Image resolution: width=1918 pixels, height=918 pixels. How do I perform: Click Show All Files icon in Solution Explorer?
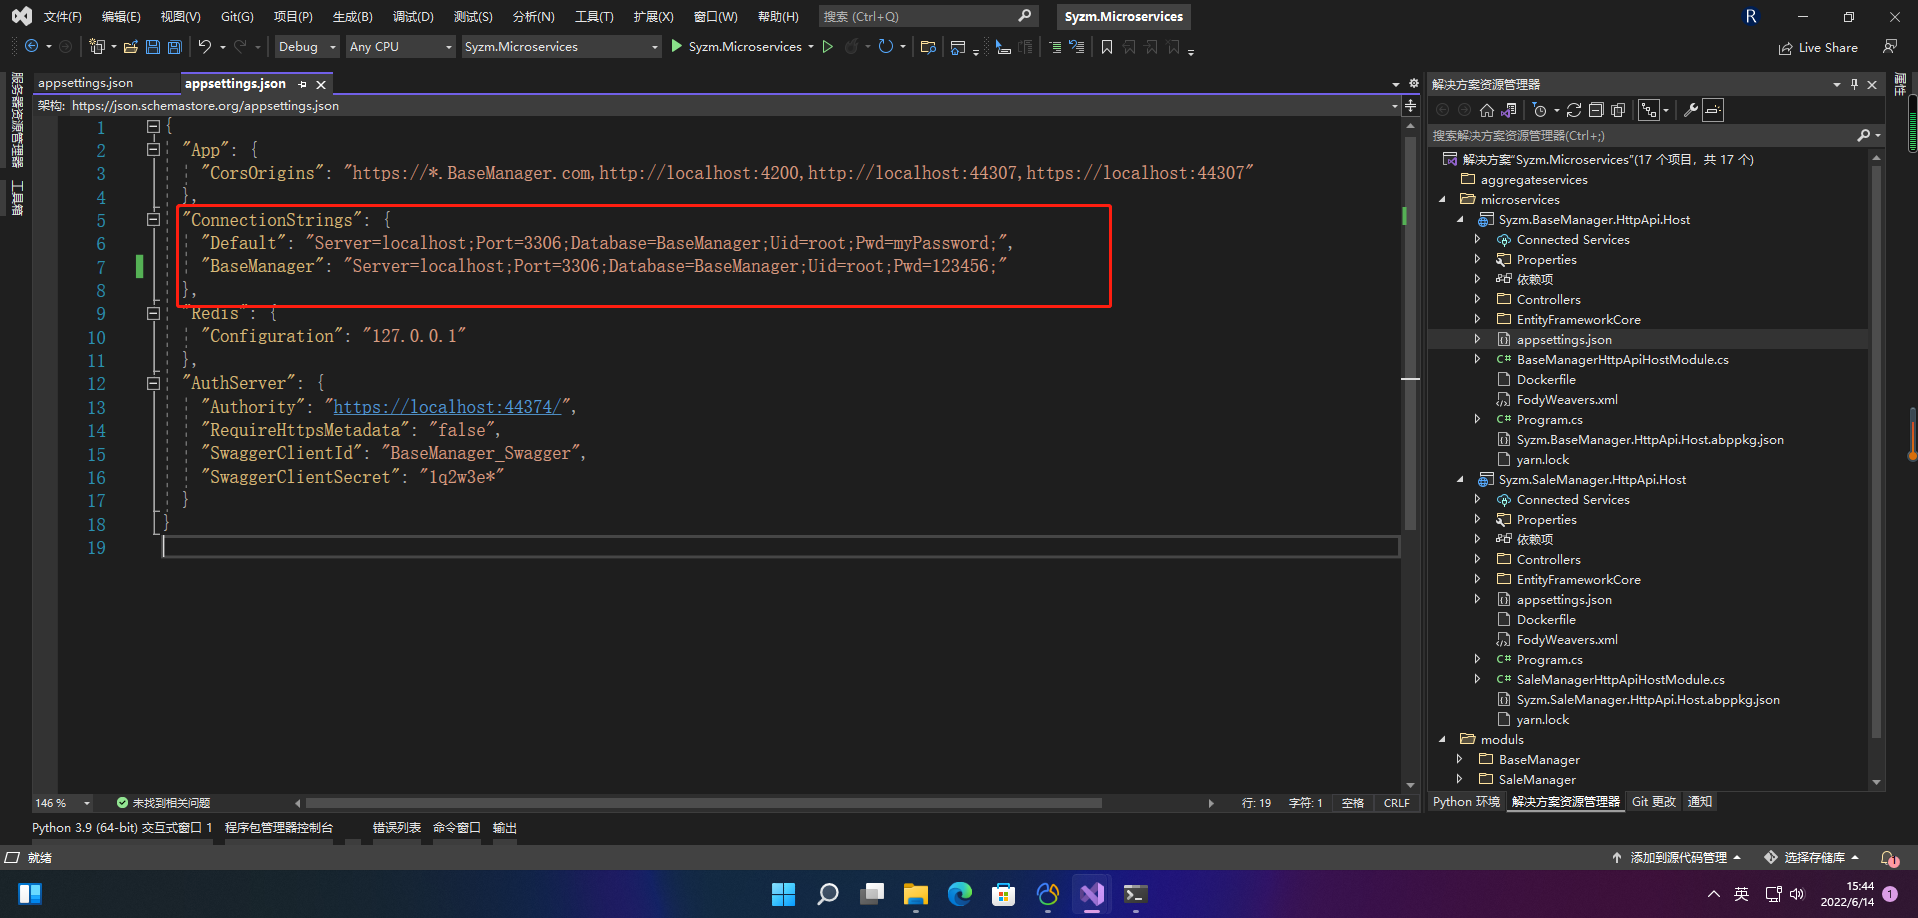pos(1618,110)
